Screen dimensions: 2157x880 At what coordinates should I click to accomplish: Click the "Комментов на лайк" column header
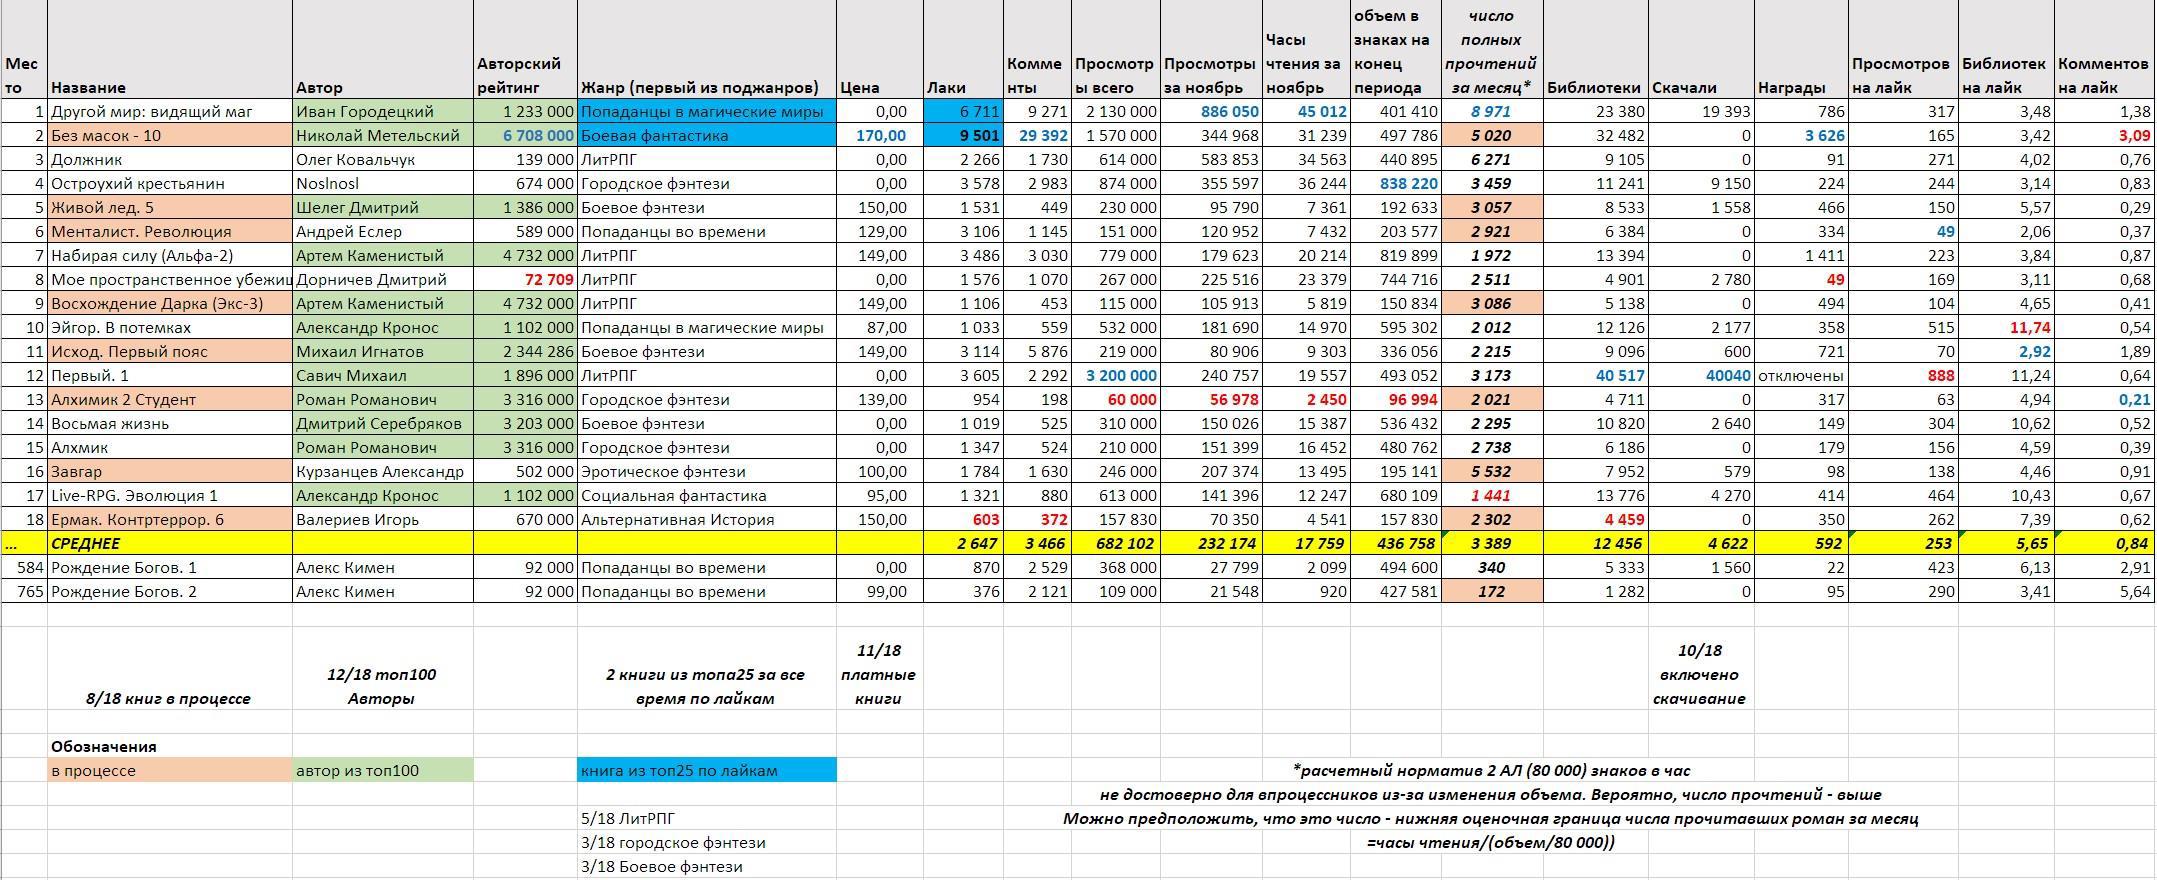[x=2103, y=75]
